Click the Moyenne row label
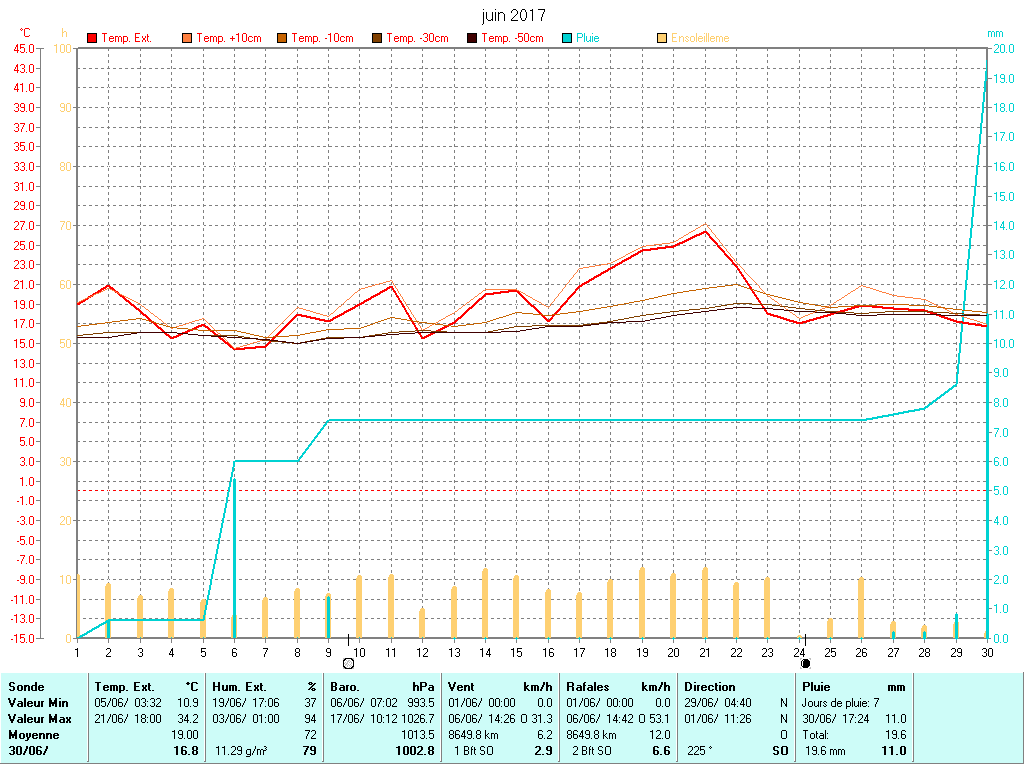This screenshot has height=764, width=1024. point(32,735)
